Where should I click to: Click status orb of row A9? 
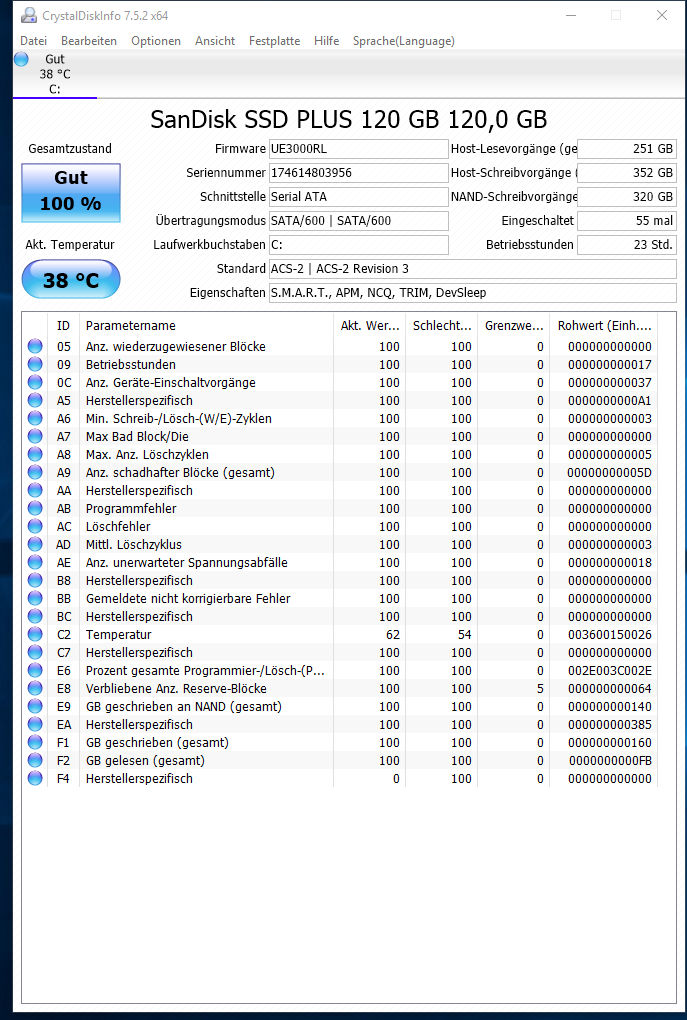(34, 473)
